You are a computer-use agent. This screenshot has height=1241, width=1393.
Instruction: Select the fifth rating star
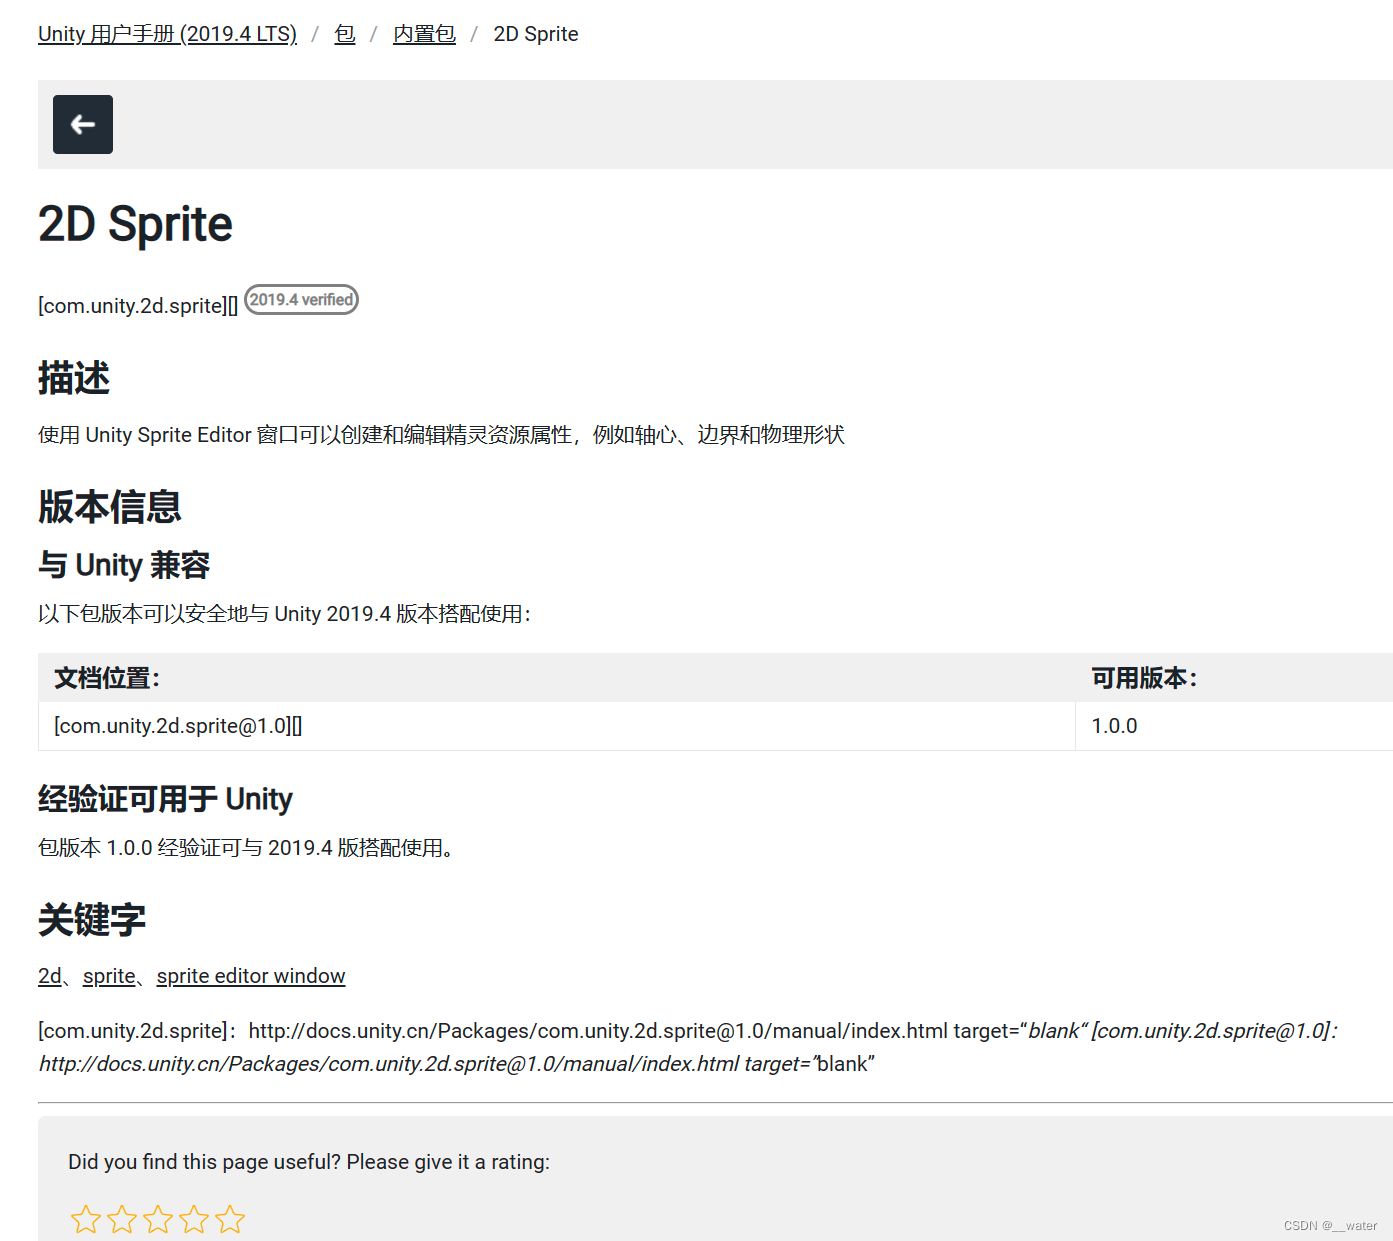click(230, 1219)
